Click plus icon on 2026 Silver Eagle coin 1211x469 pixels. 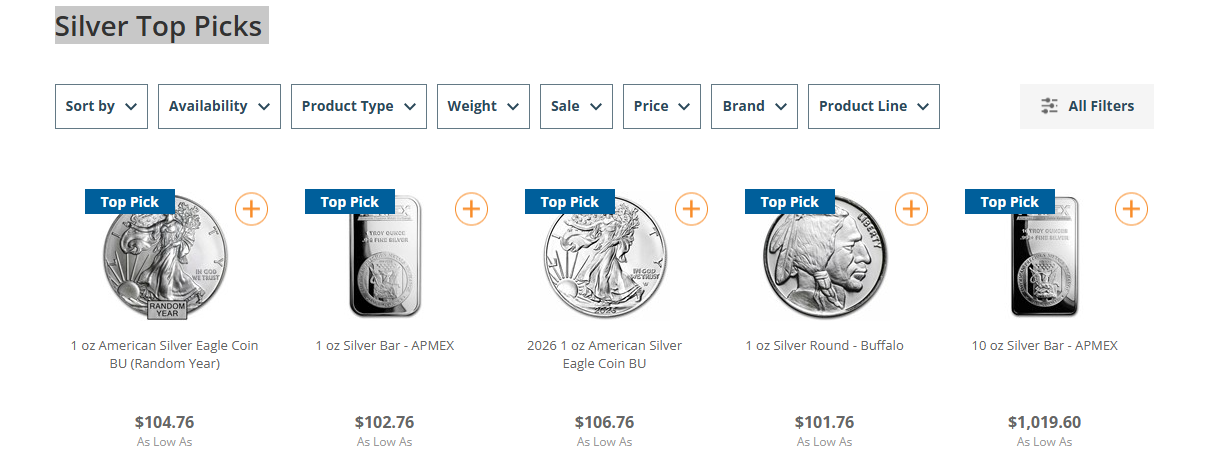[x=692, y=209]
